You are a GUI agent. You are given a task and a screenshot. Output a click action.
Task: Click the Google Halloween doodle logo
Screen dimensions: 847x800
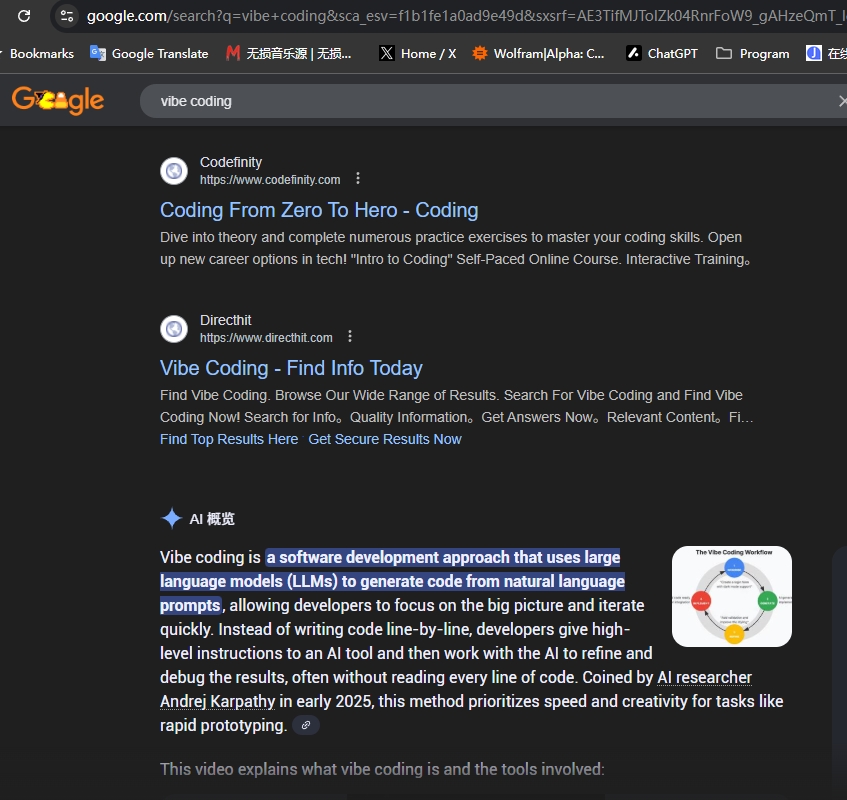tap(58, 100)
